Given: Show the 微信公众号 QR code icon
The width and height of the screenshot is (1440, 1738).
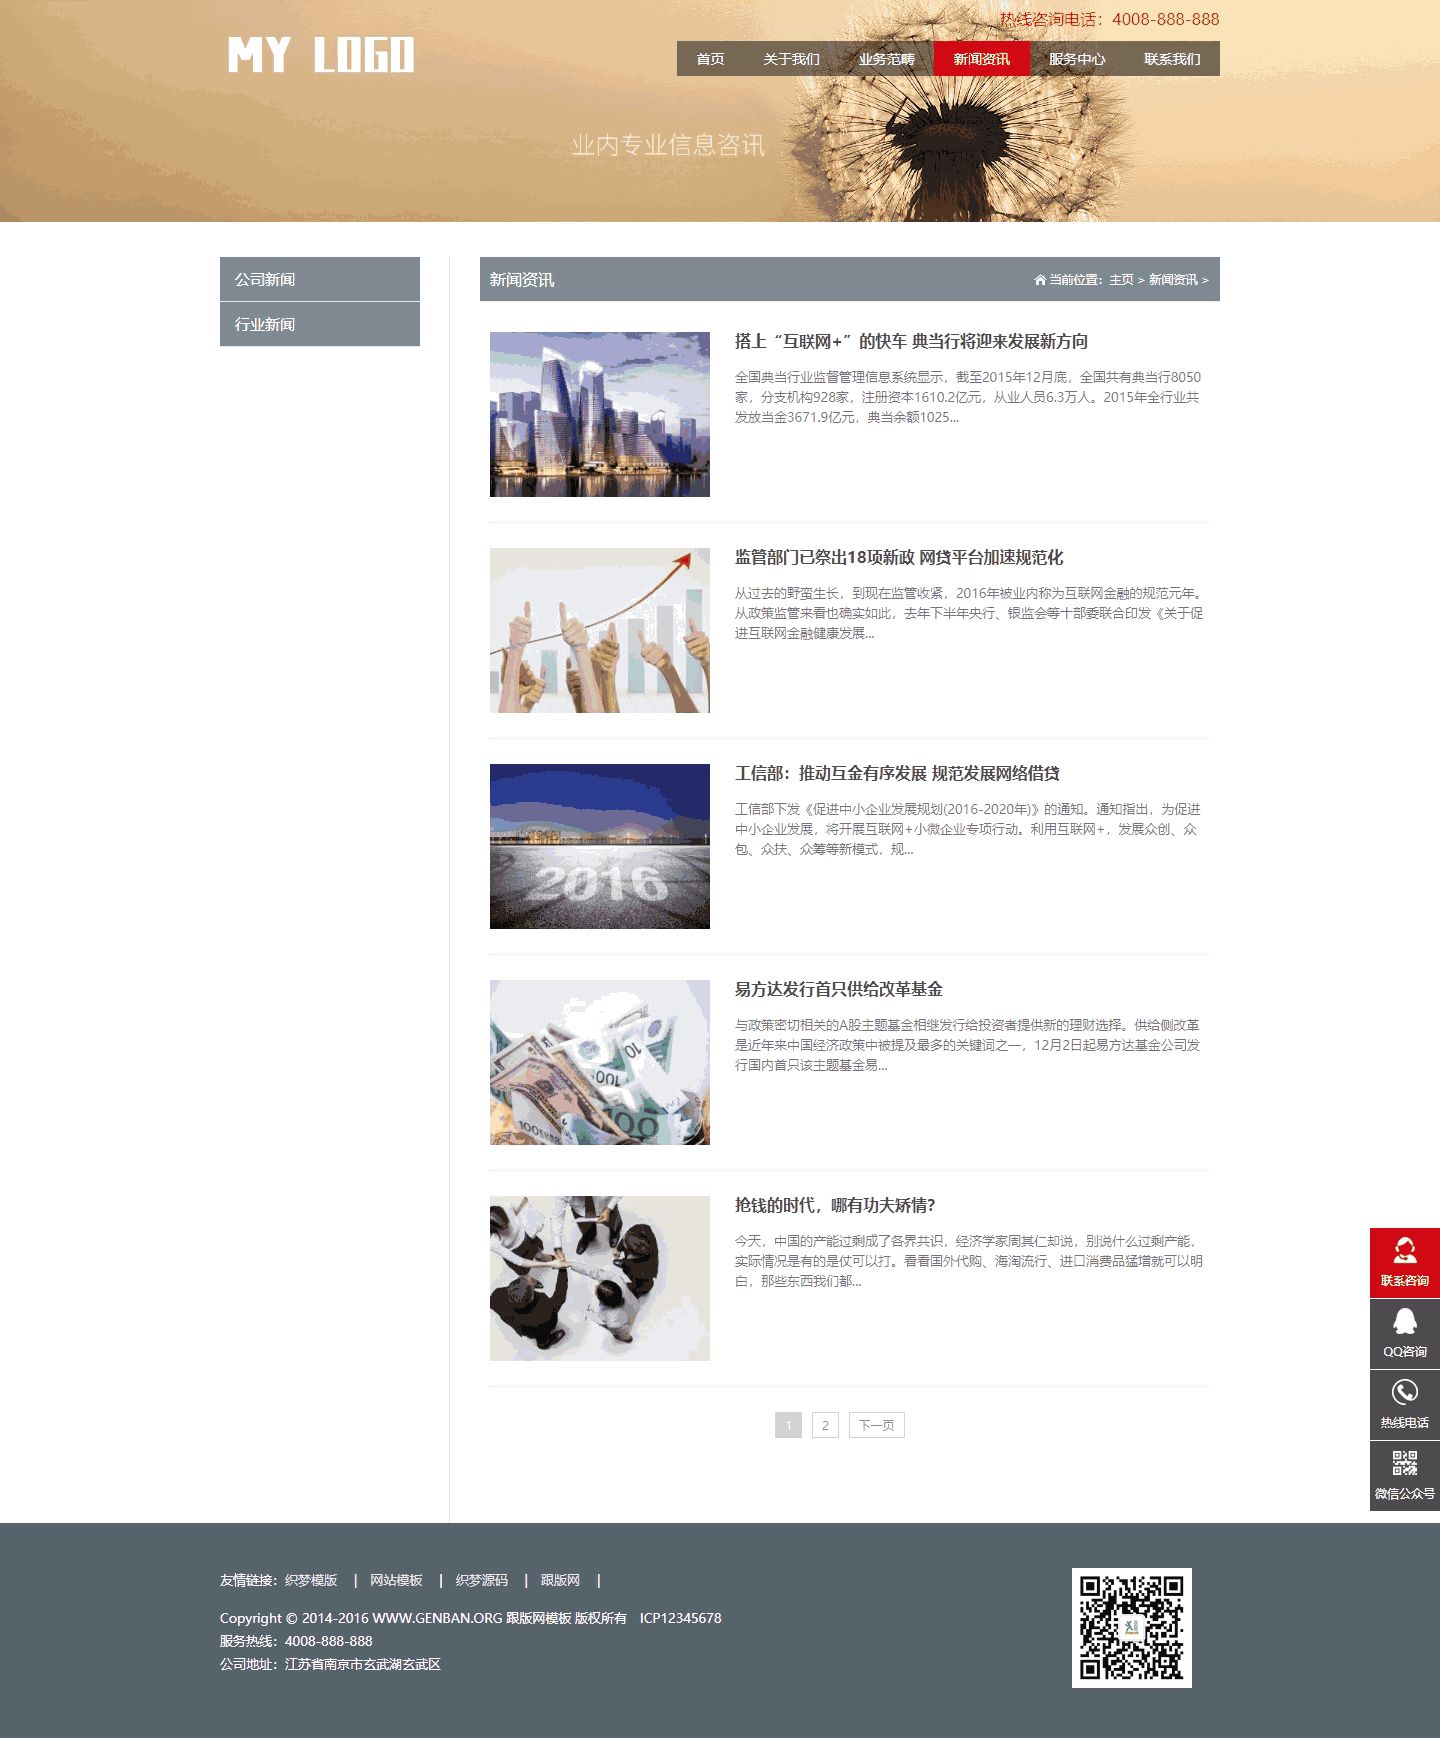Looking at the screenshot, I should [x=1404, y=1464].
